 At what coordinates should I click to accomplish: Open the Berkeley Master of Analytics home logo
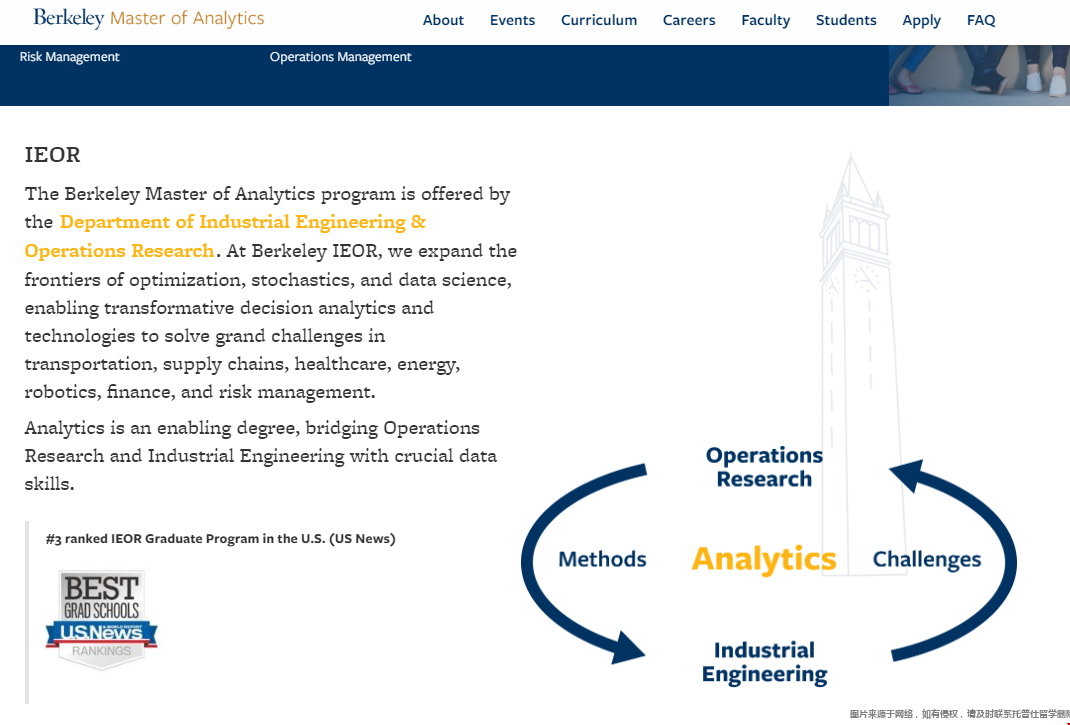pos(149,18)
